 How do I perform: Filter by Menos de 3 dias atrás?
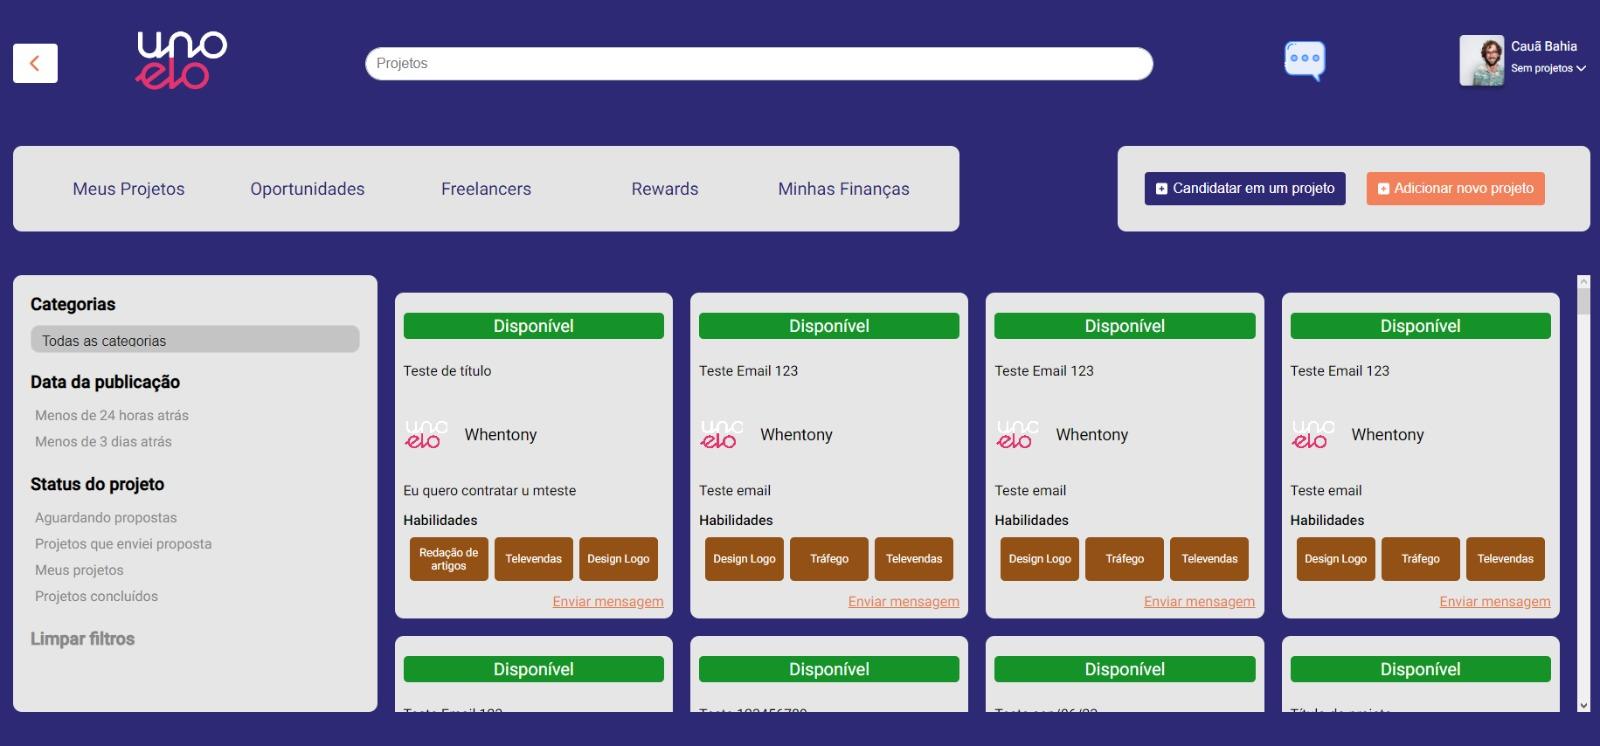[103, 441]
